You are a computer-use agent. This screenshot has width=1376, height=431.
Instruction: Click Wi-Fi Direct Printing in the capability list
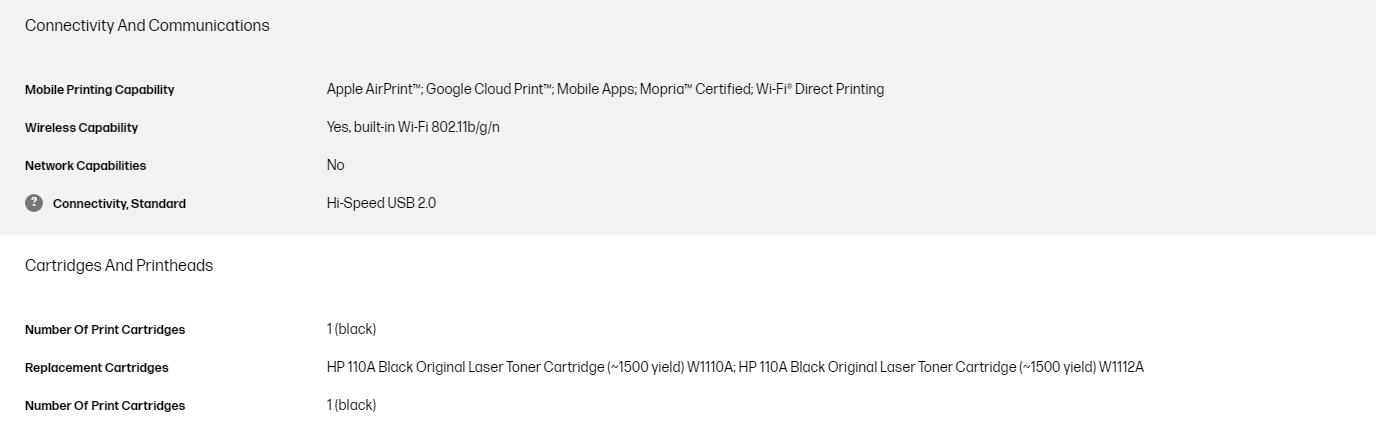pos(820,89)
